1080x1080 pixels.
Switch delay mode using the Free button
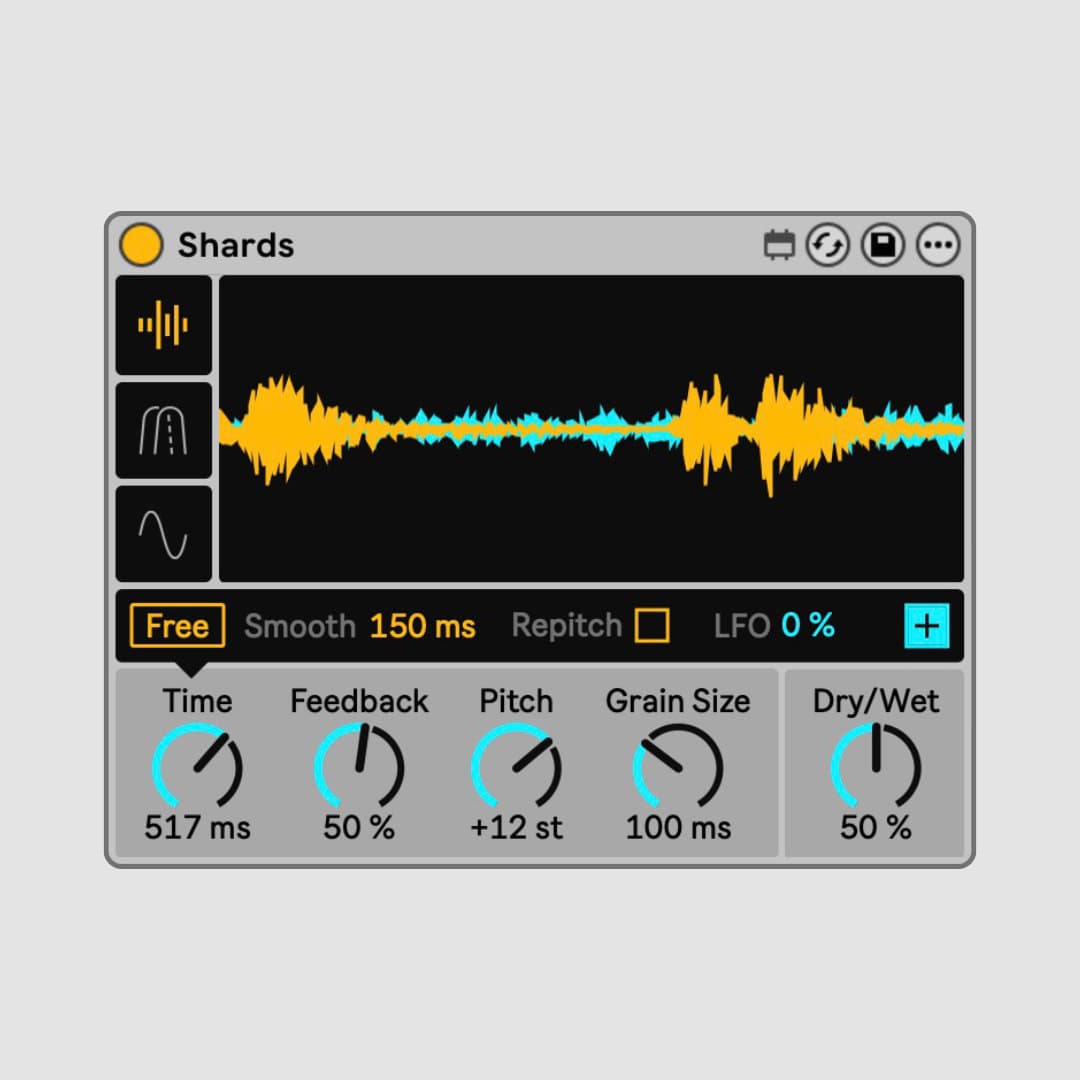pyautogui.click(x=177, y=625)
